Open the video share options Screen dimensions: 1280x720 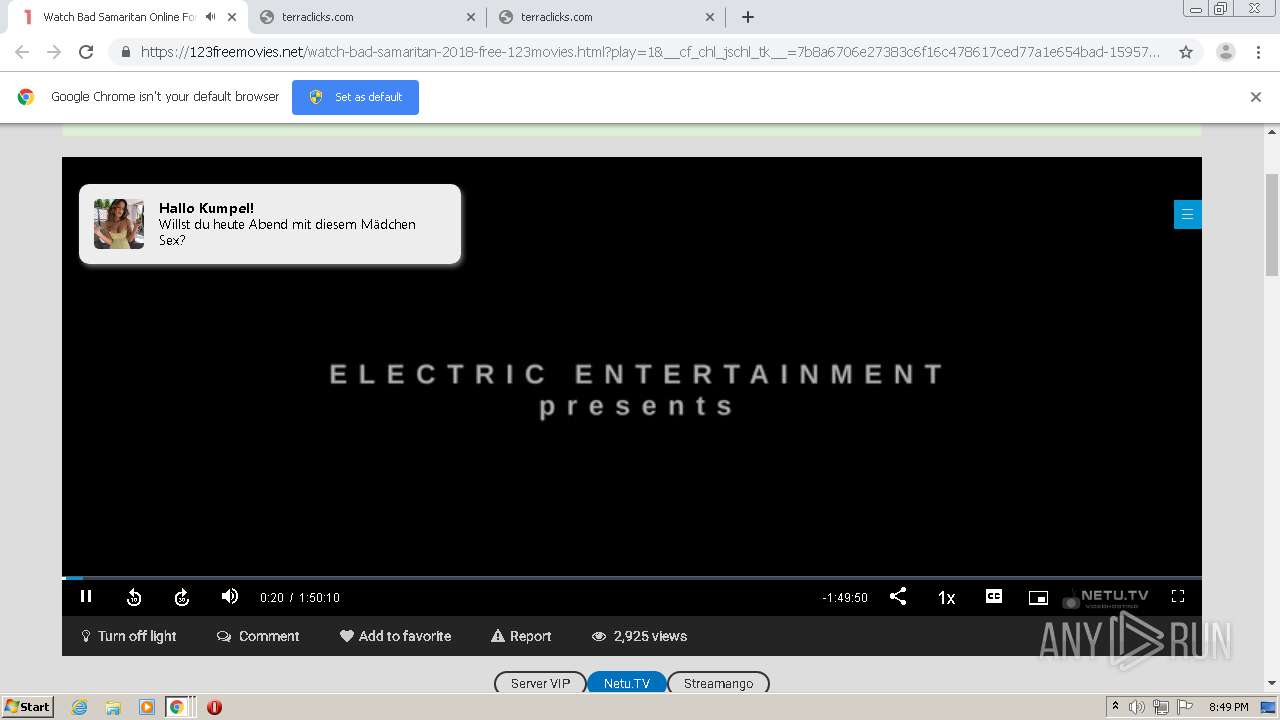898,596
